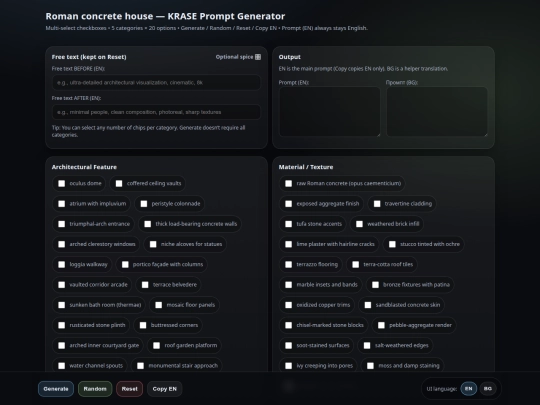The width and height of the screenshot is (540, 405).
Task: Tick the loggia walkway checkbox
Action: (x=62, y=264)
